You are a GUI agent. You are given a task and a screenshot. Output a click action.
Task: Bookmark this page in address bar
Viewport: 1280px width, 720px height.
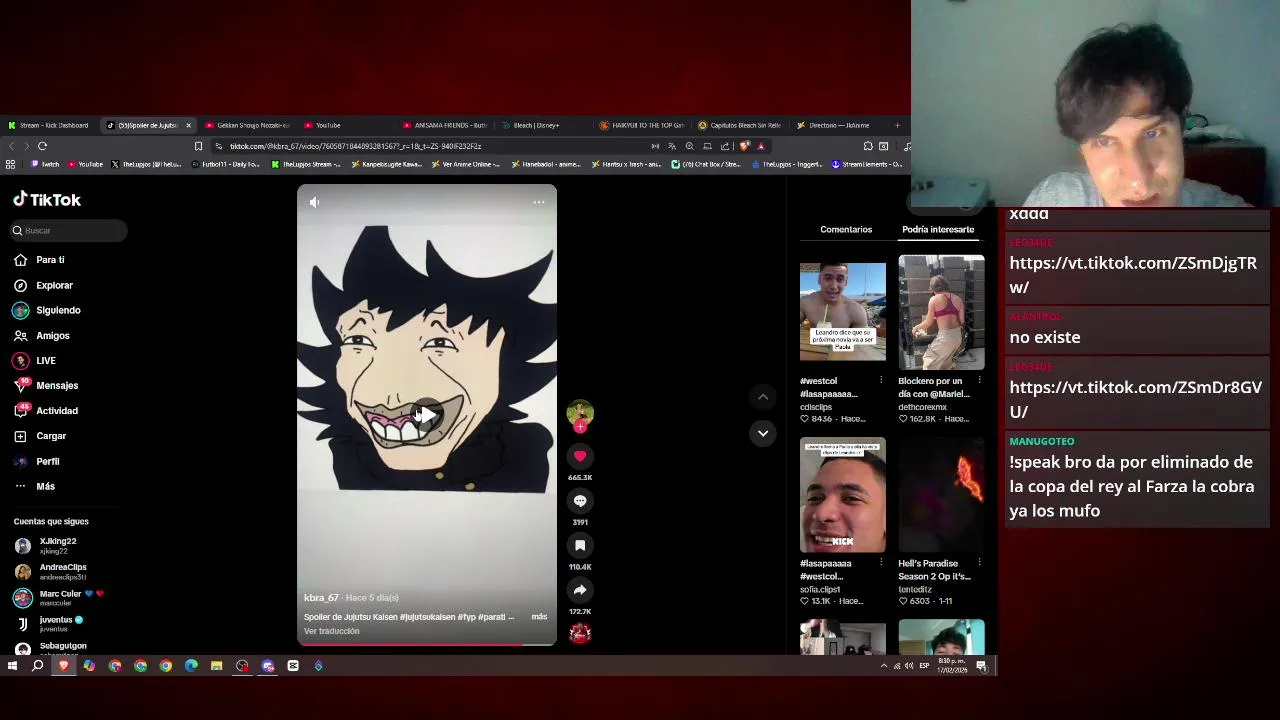click(x=198, y=146)
